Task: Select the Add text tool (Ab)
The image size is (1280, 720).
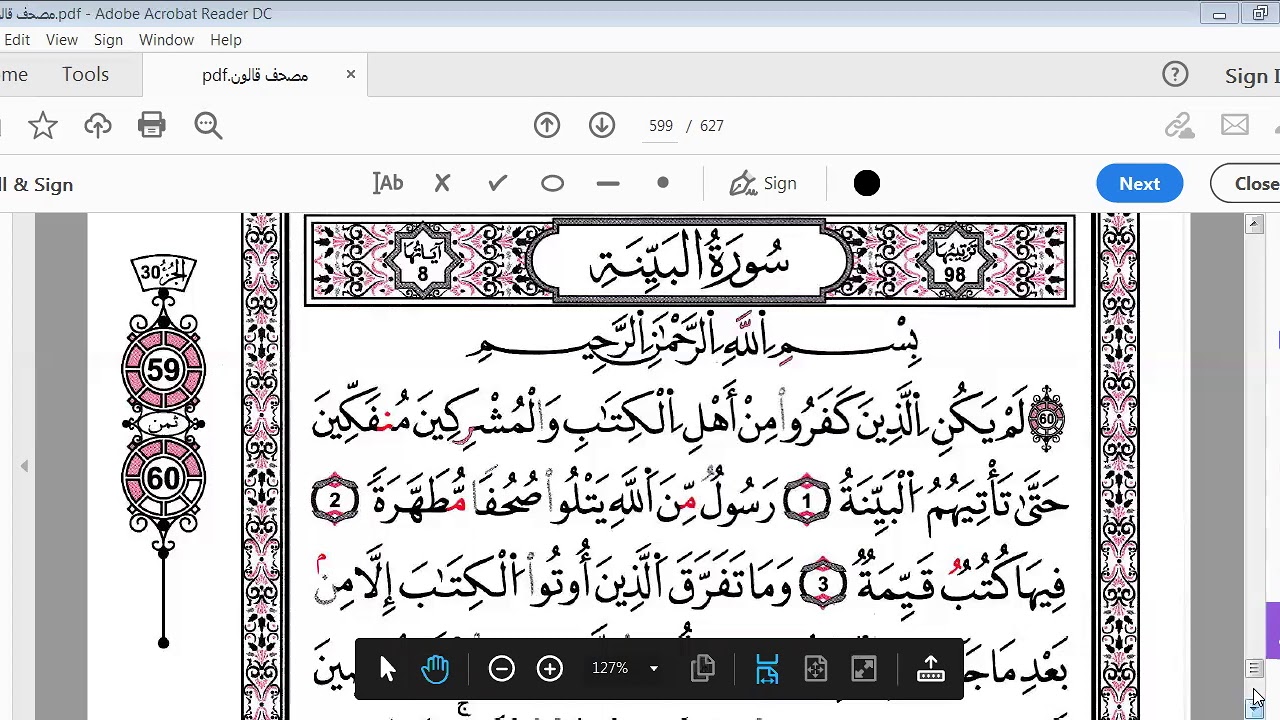Action: 388,183
